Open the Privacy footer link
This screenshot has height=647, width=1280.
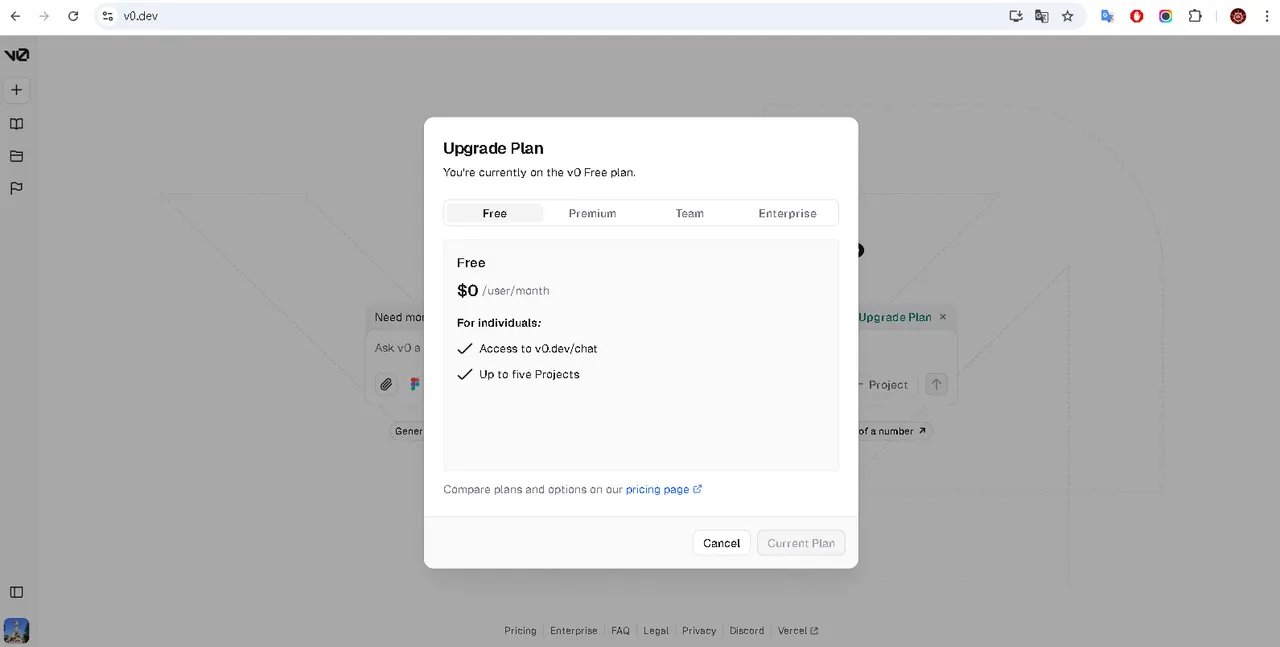tap(699, 630)
